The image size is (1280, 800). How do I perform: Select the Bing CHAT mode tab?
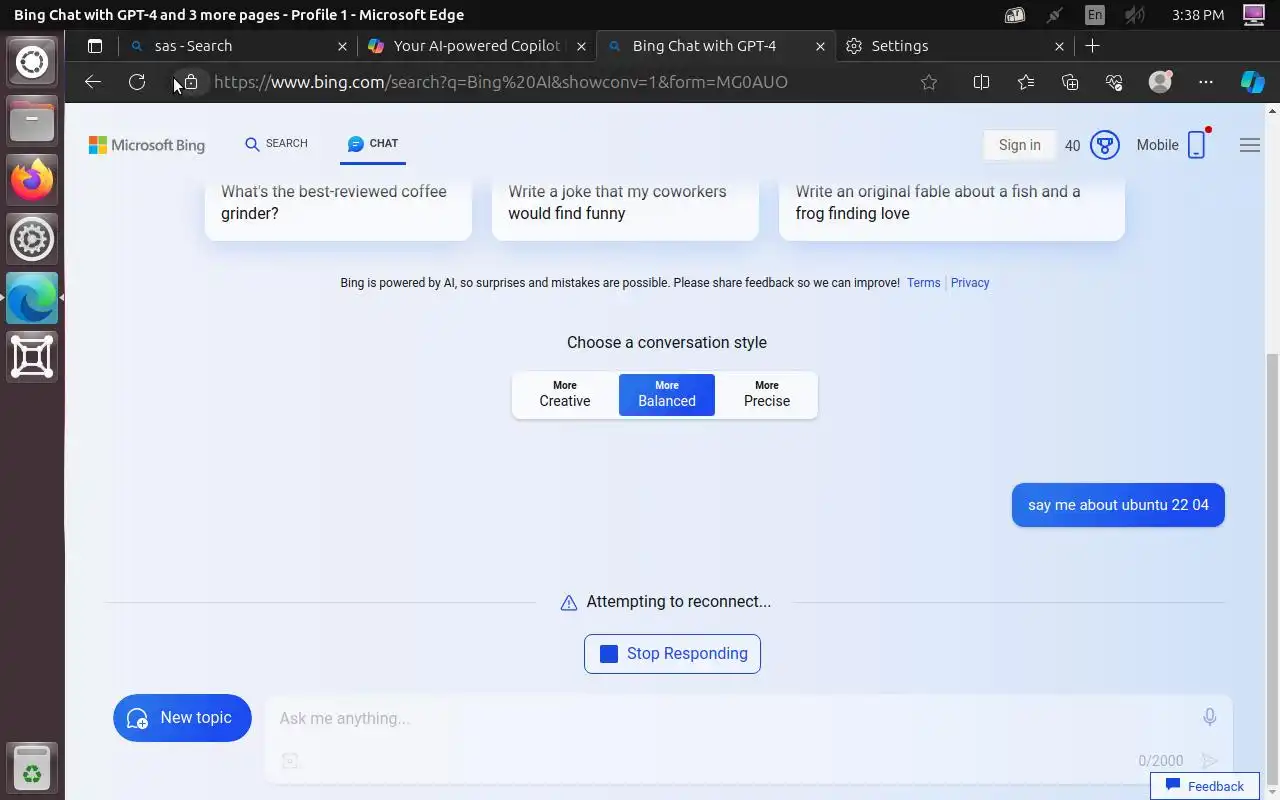(x=373, y=144)
